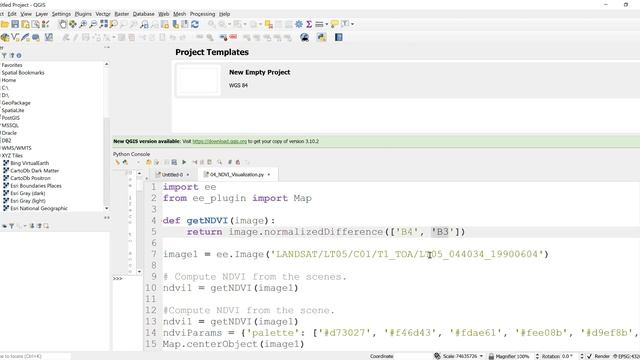Click the Save script icon in editor
This screenshot has width=640, height=360.
point(174,162)
